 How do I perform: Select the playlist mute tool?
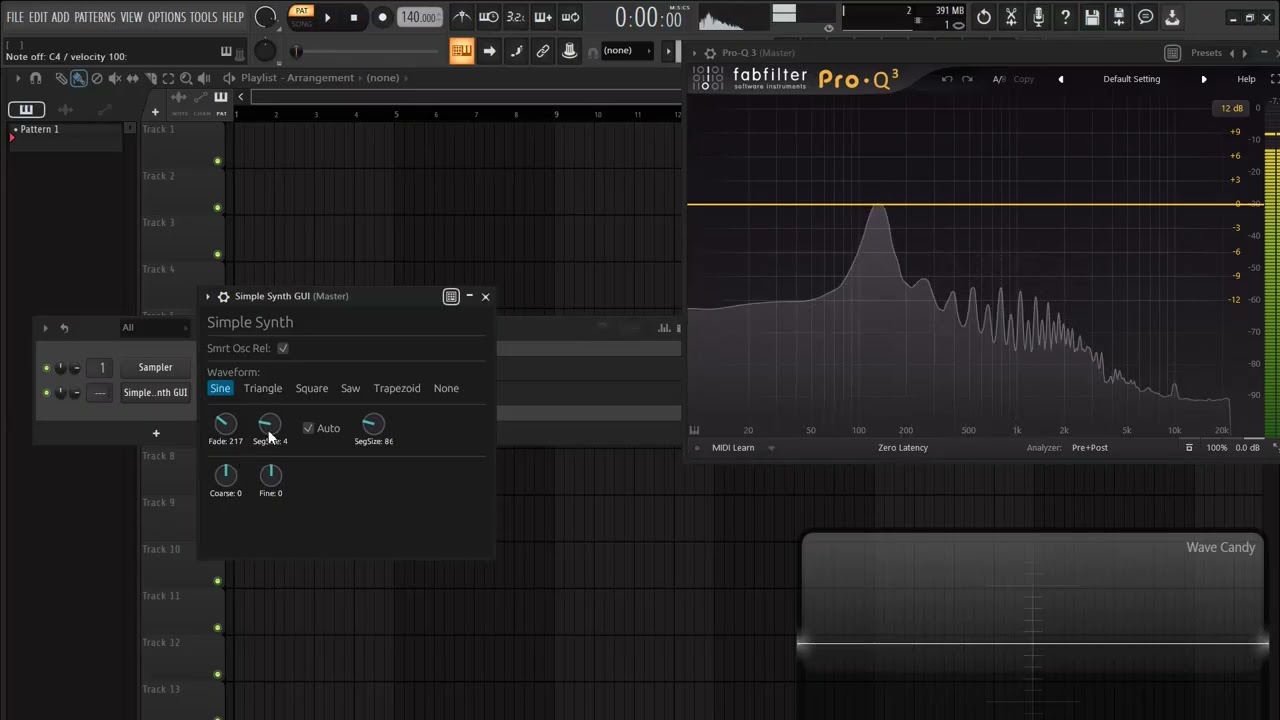pos(115,78)
